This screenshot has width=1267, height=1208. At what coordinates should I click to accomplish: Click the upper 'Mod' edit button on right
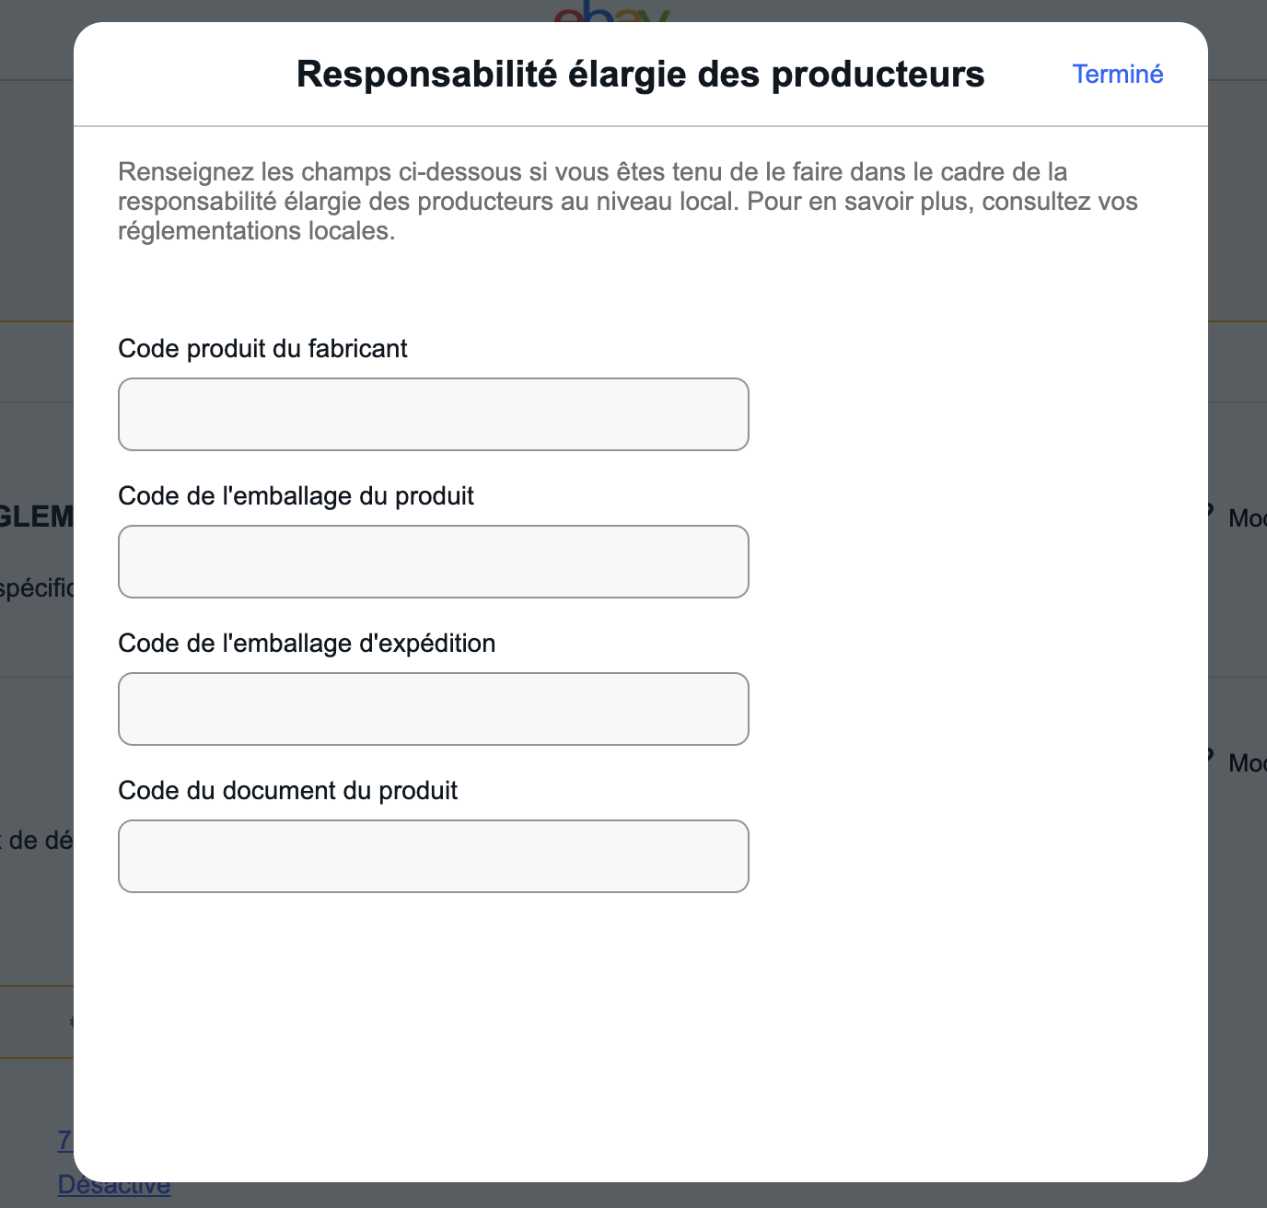click(x=1247, y=518)
